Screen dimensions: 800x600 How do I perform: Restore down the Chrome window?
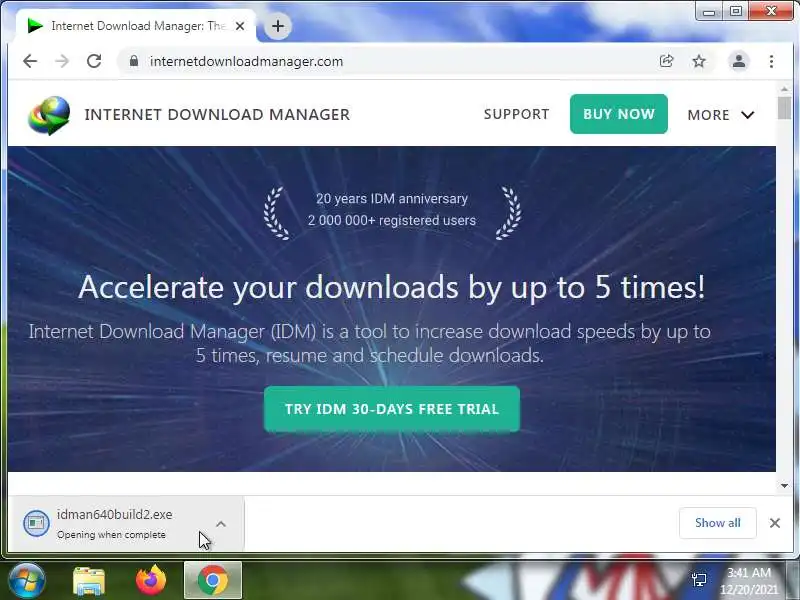735,11
